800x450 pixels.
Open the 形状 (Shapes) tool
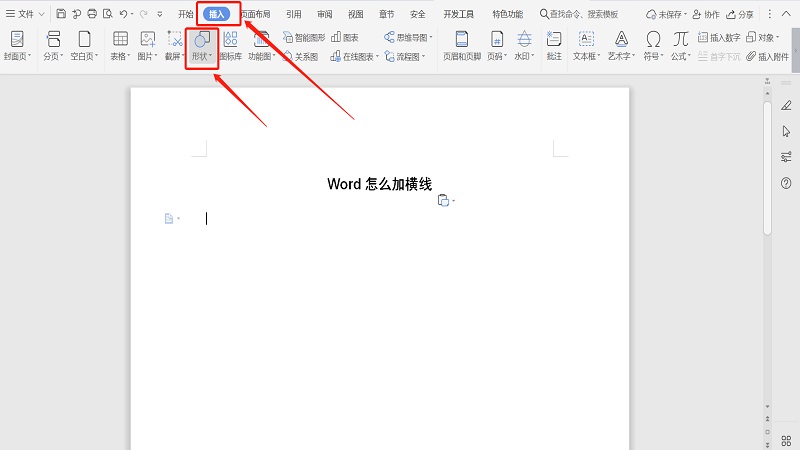pos(201,45)
